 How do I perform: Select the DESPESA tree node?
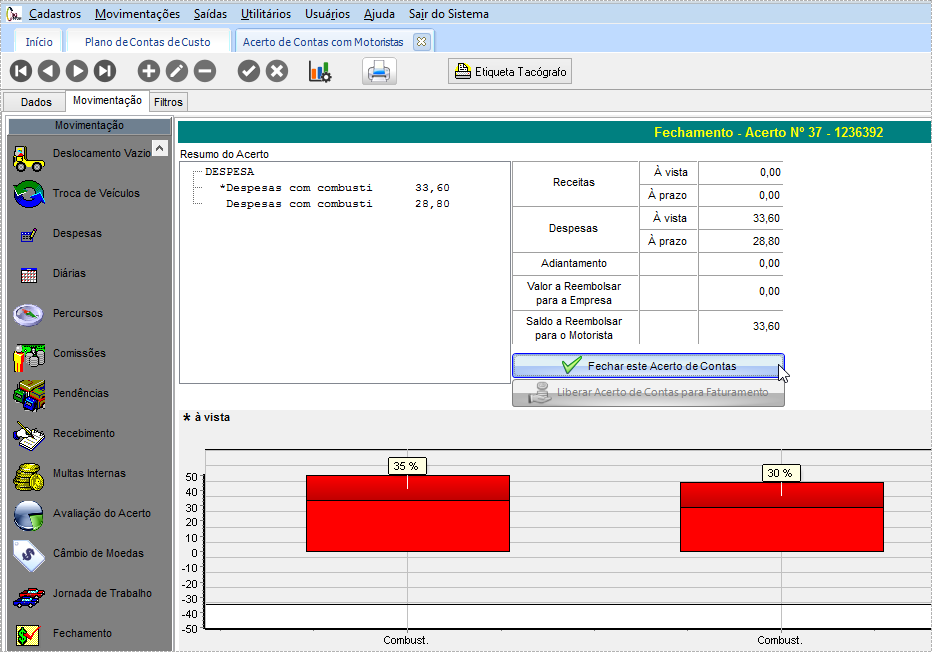pyautogui.click(x=229, y=172)
